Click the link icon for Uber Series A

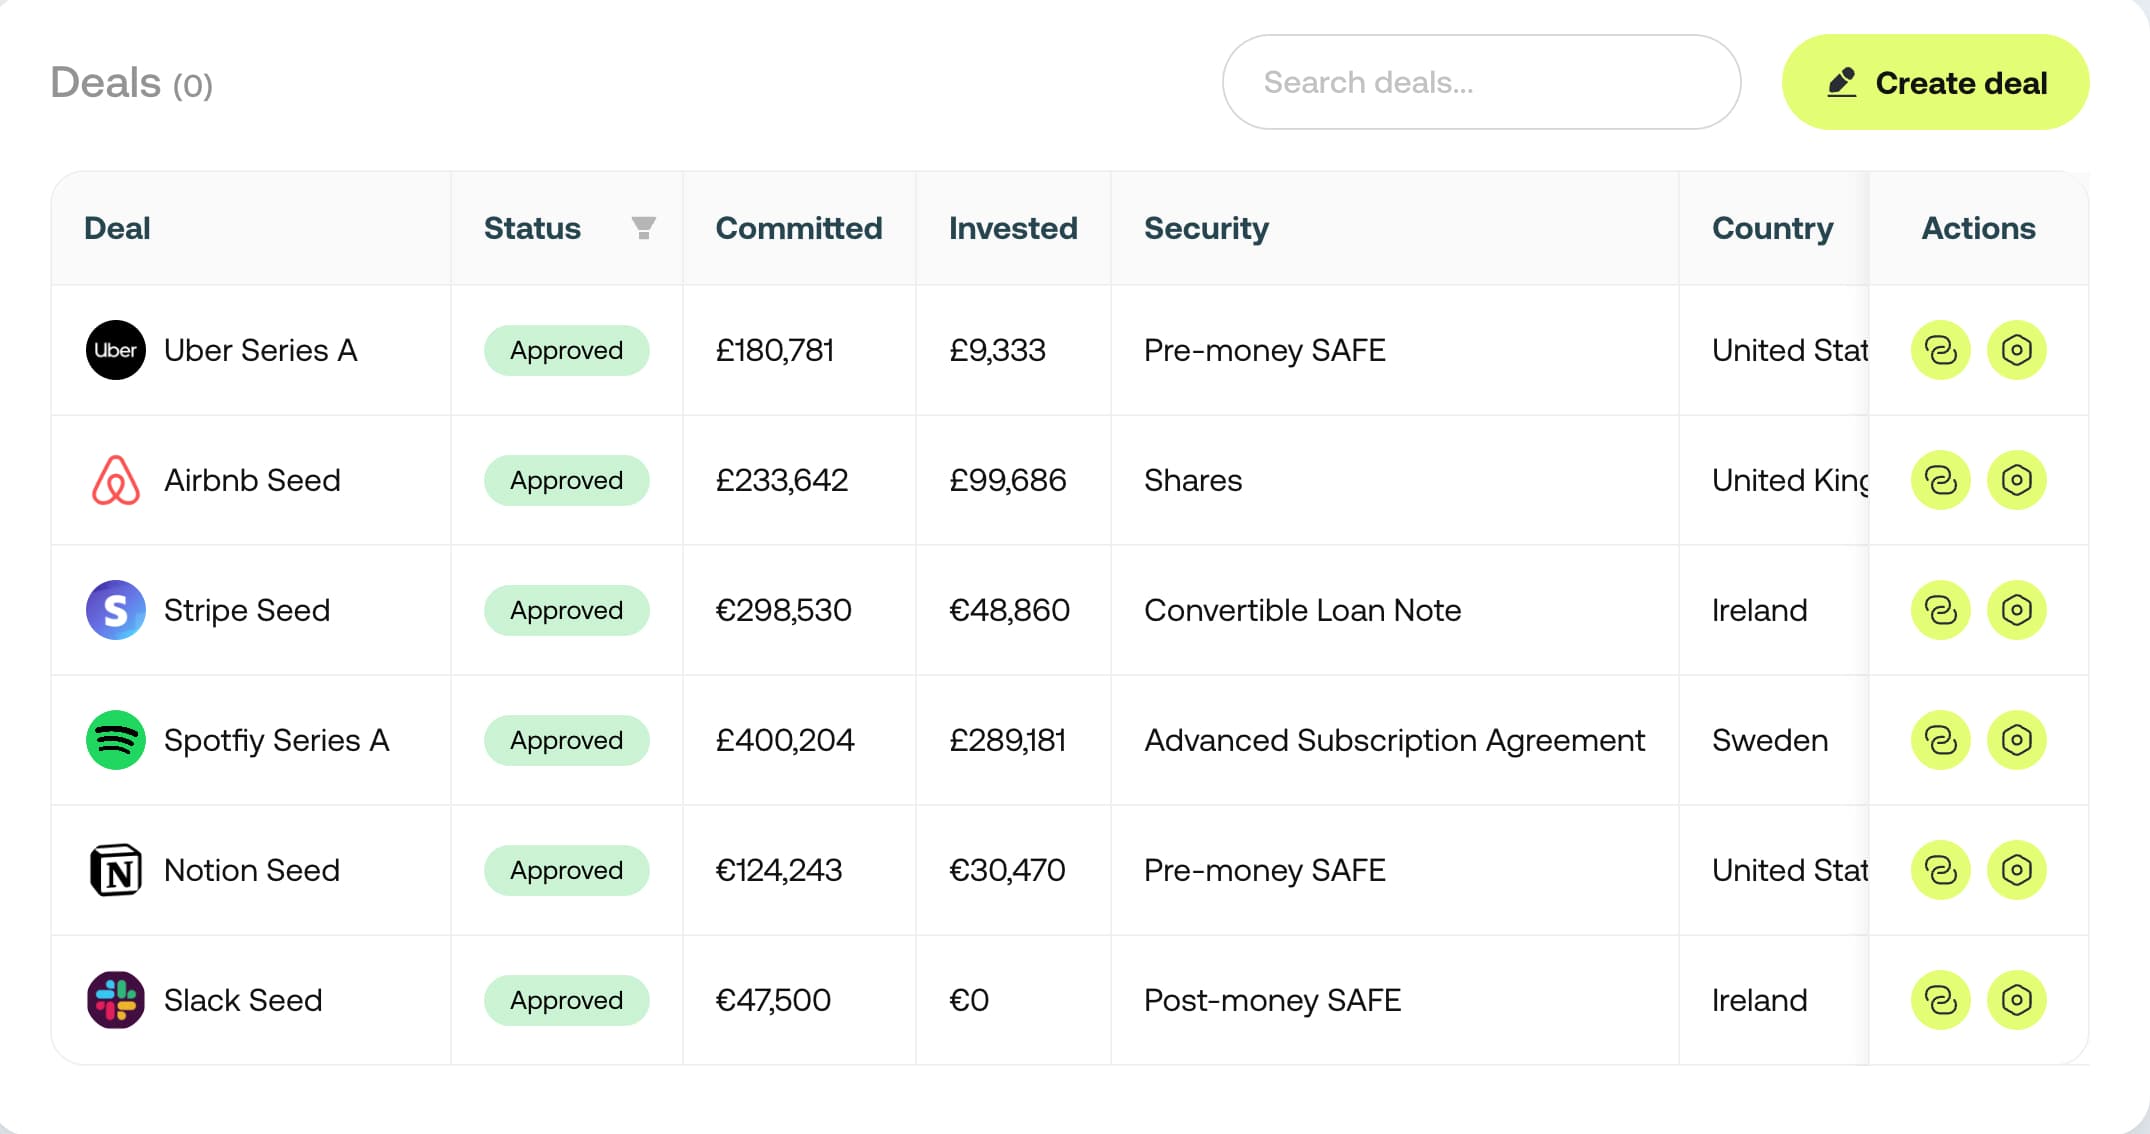point(1940,350)
